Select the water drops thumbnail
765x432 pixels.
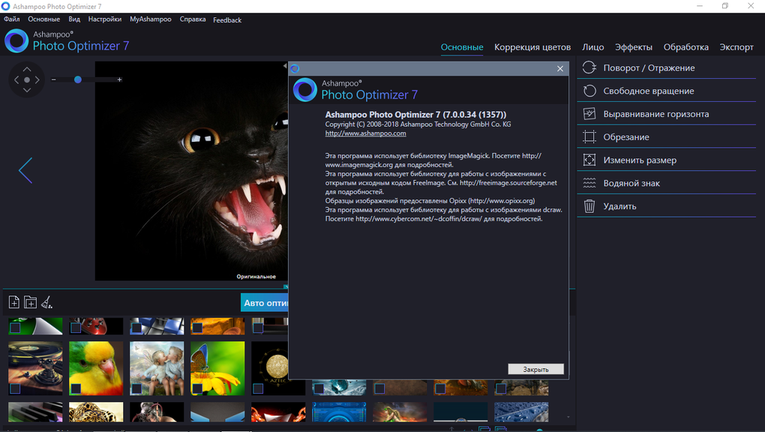coord(521,412)
